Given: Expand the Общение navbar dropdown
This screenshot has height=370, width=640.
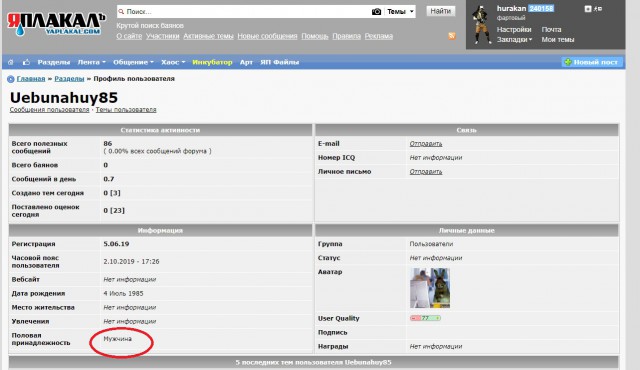Looking at the screenshot, I should pyautogui.click(x=133, y=62).
